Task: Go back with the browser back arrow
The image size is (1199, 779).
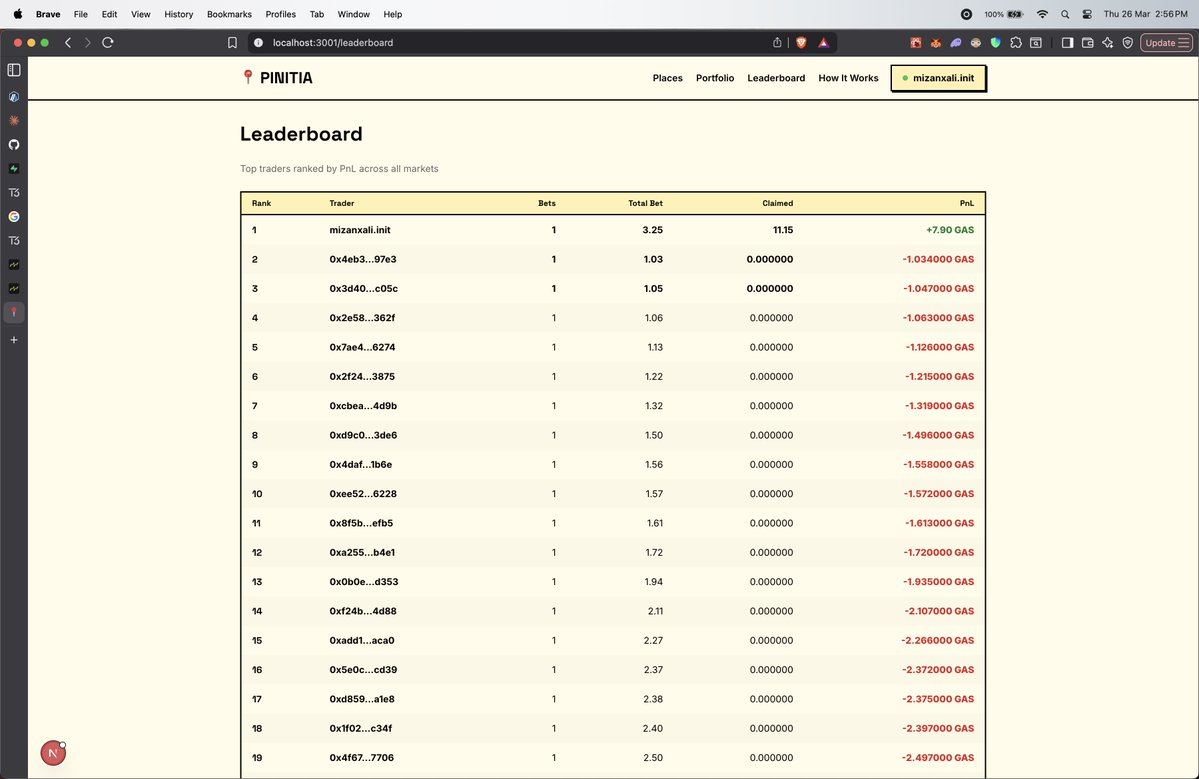Action: pos(68,43)
